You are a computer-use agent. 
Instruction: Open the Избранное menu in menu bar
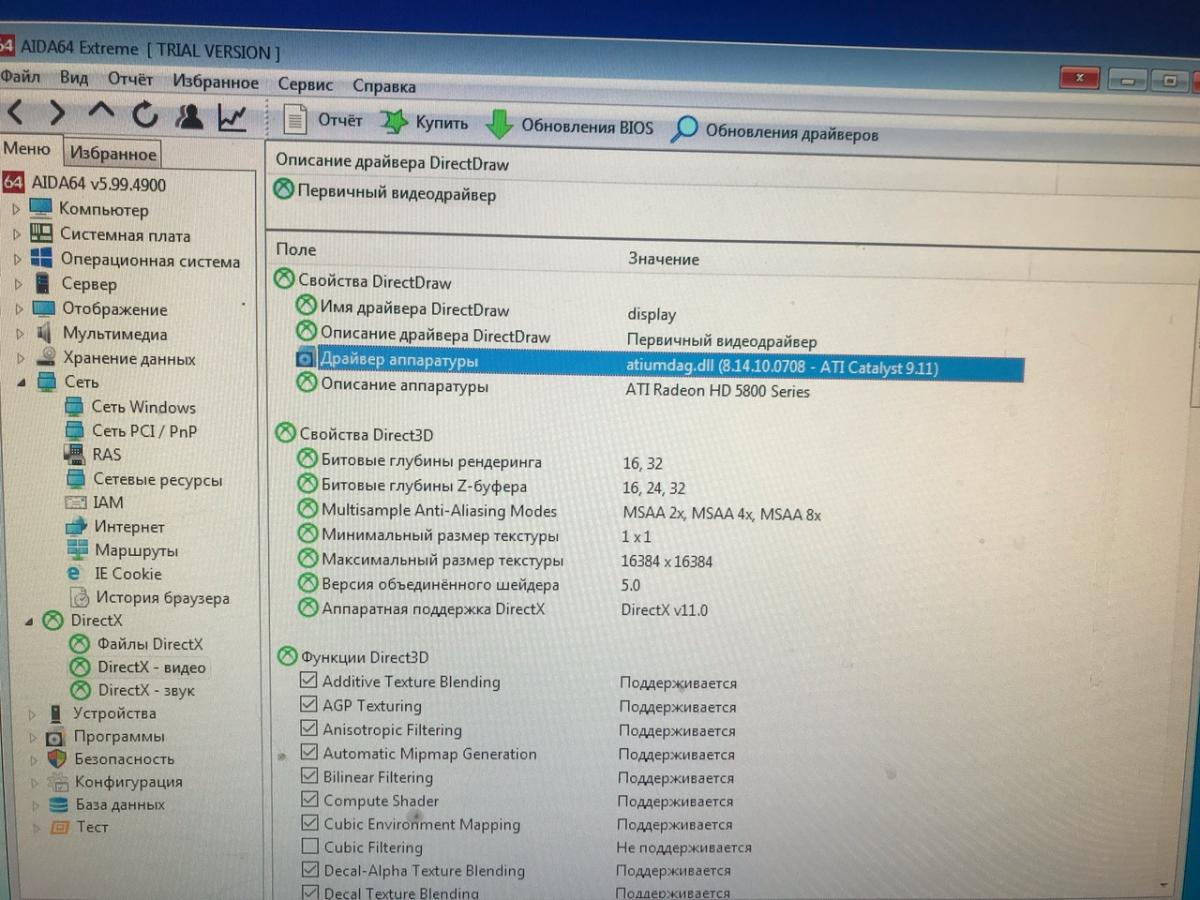(215, 82)
